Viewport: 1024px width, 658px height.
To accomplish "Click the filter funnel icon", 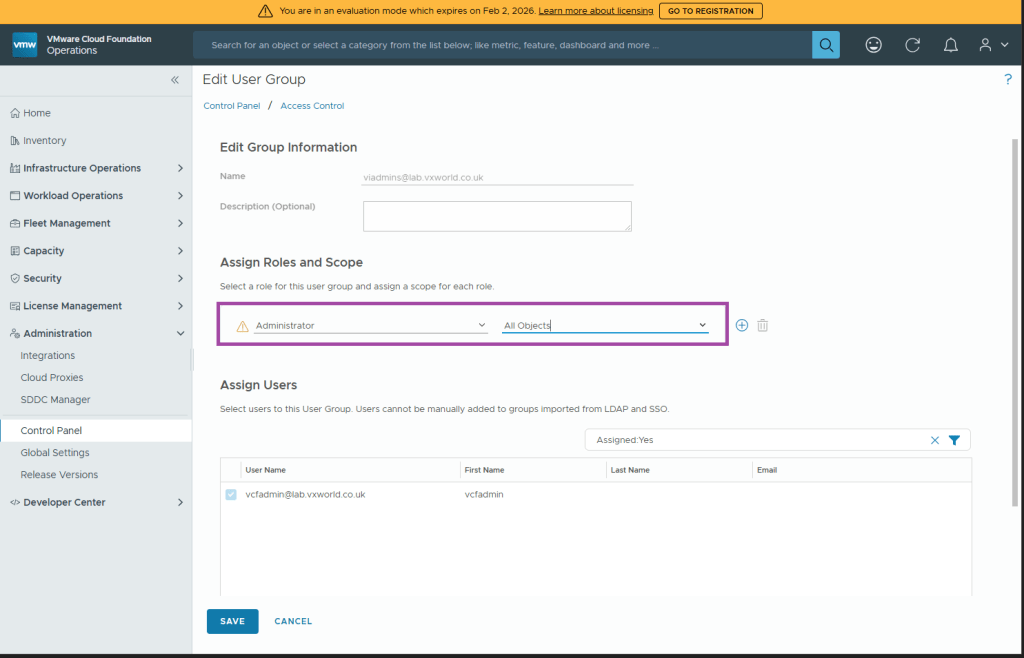I will click(x=954, y=440).
